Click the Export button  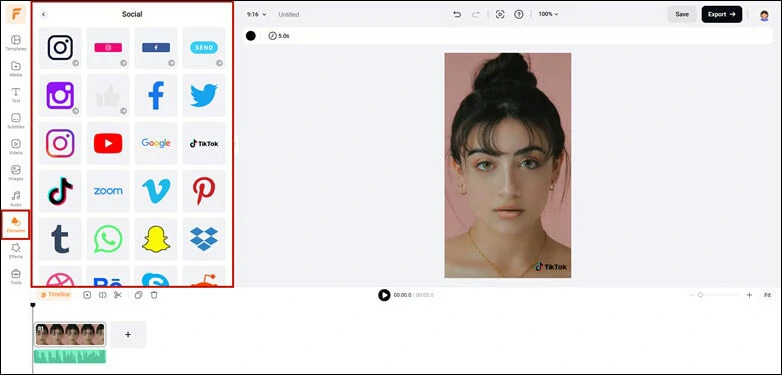click(722, 14)
